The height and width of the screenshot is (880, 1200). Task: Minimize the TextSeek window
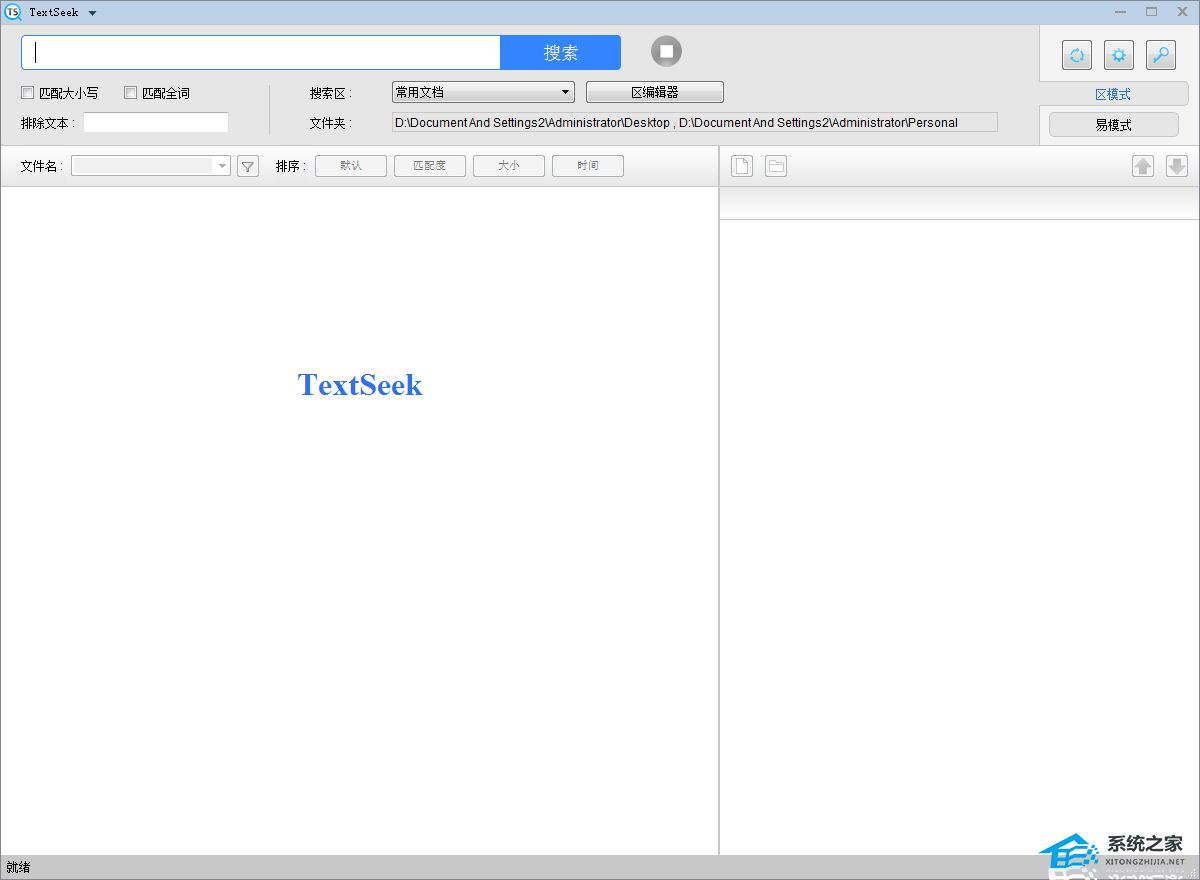(x=1121, y=12)
